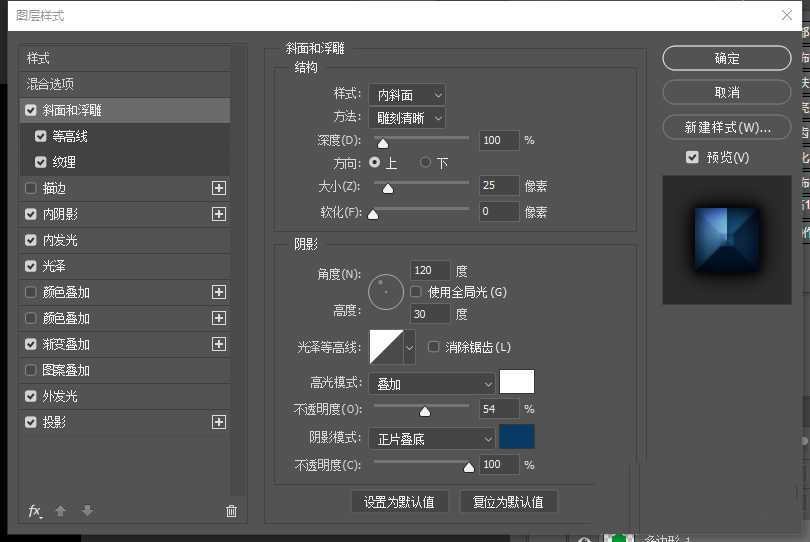
Task: Click the move effect down arrow
Action: click(x=87, y=511)
